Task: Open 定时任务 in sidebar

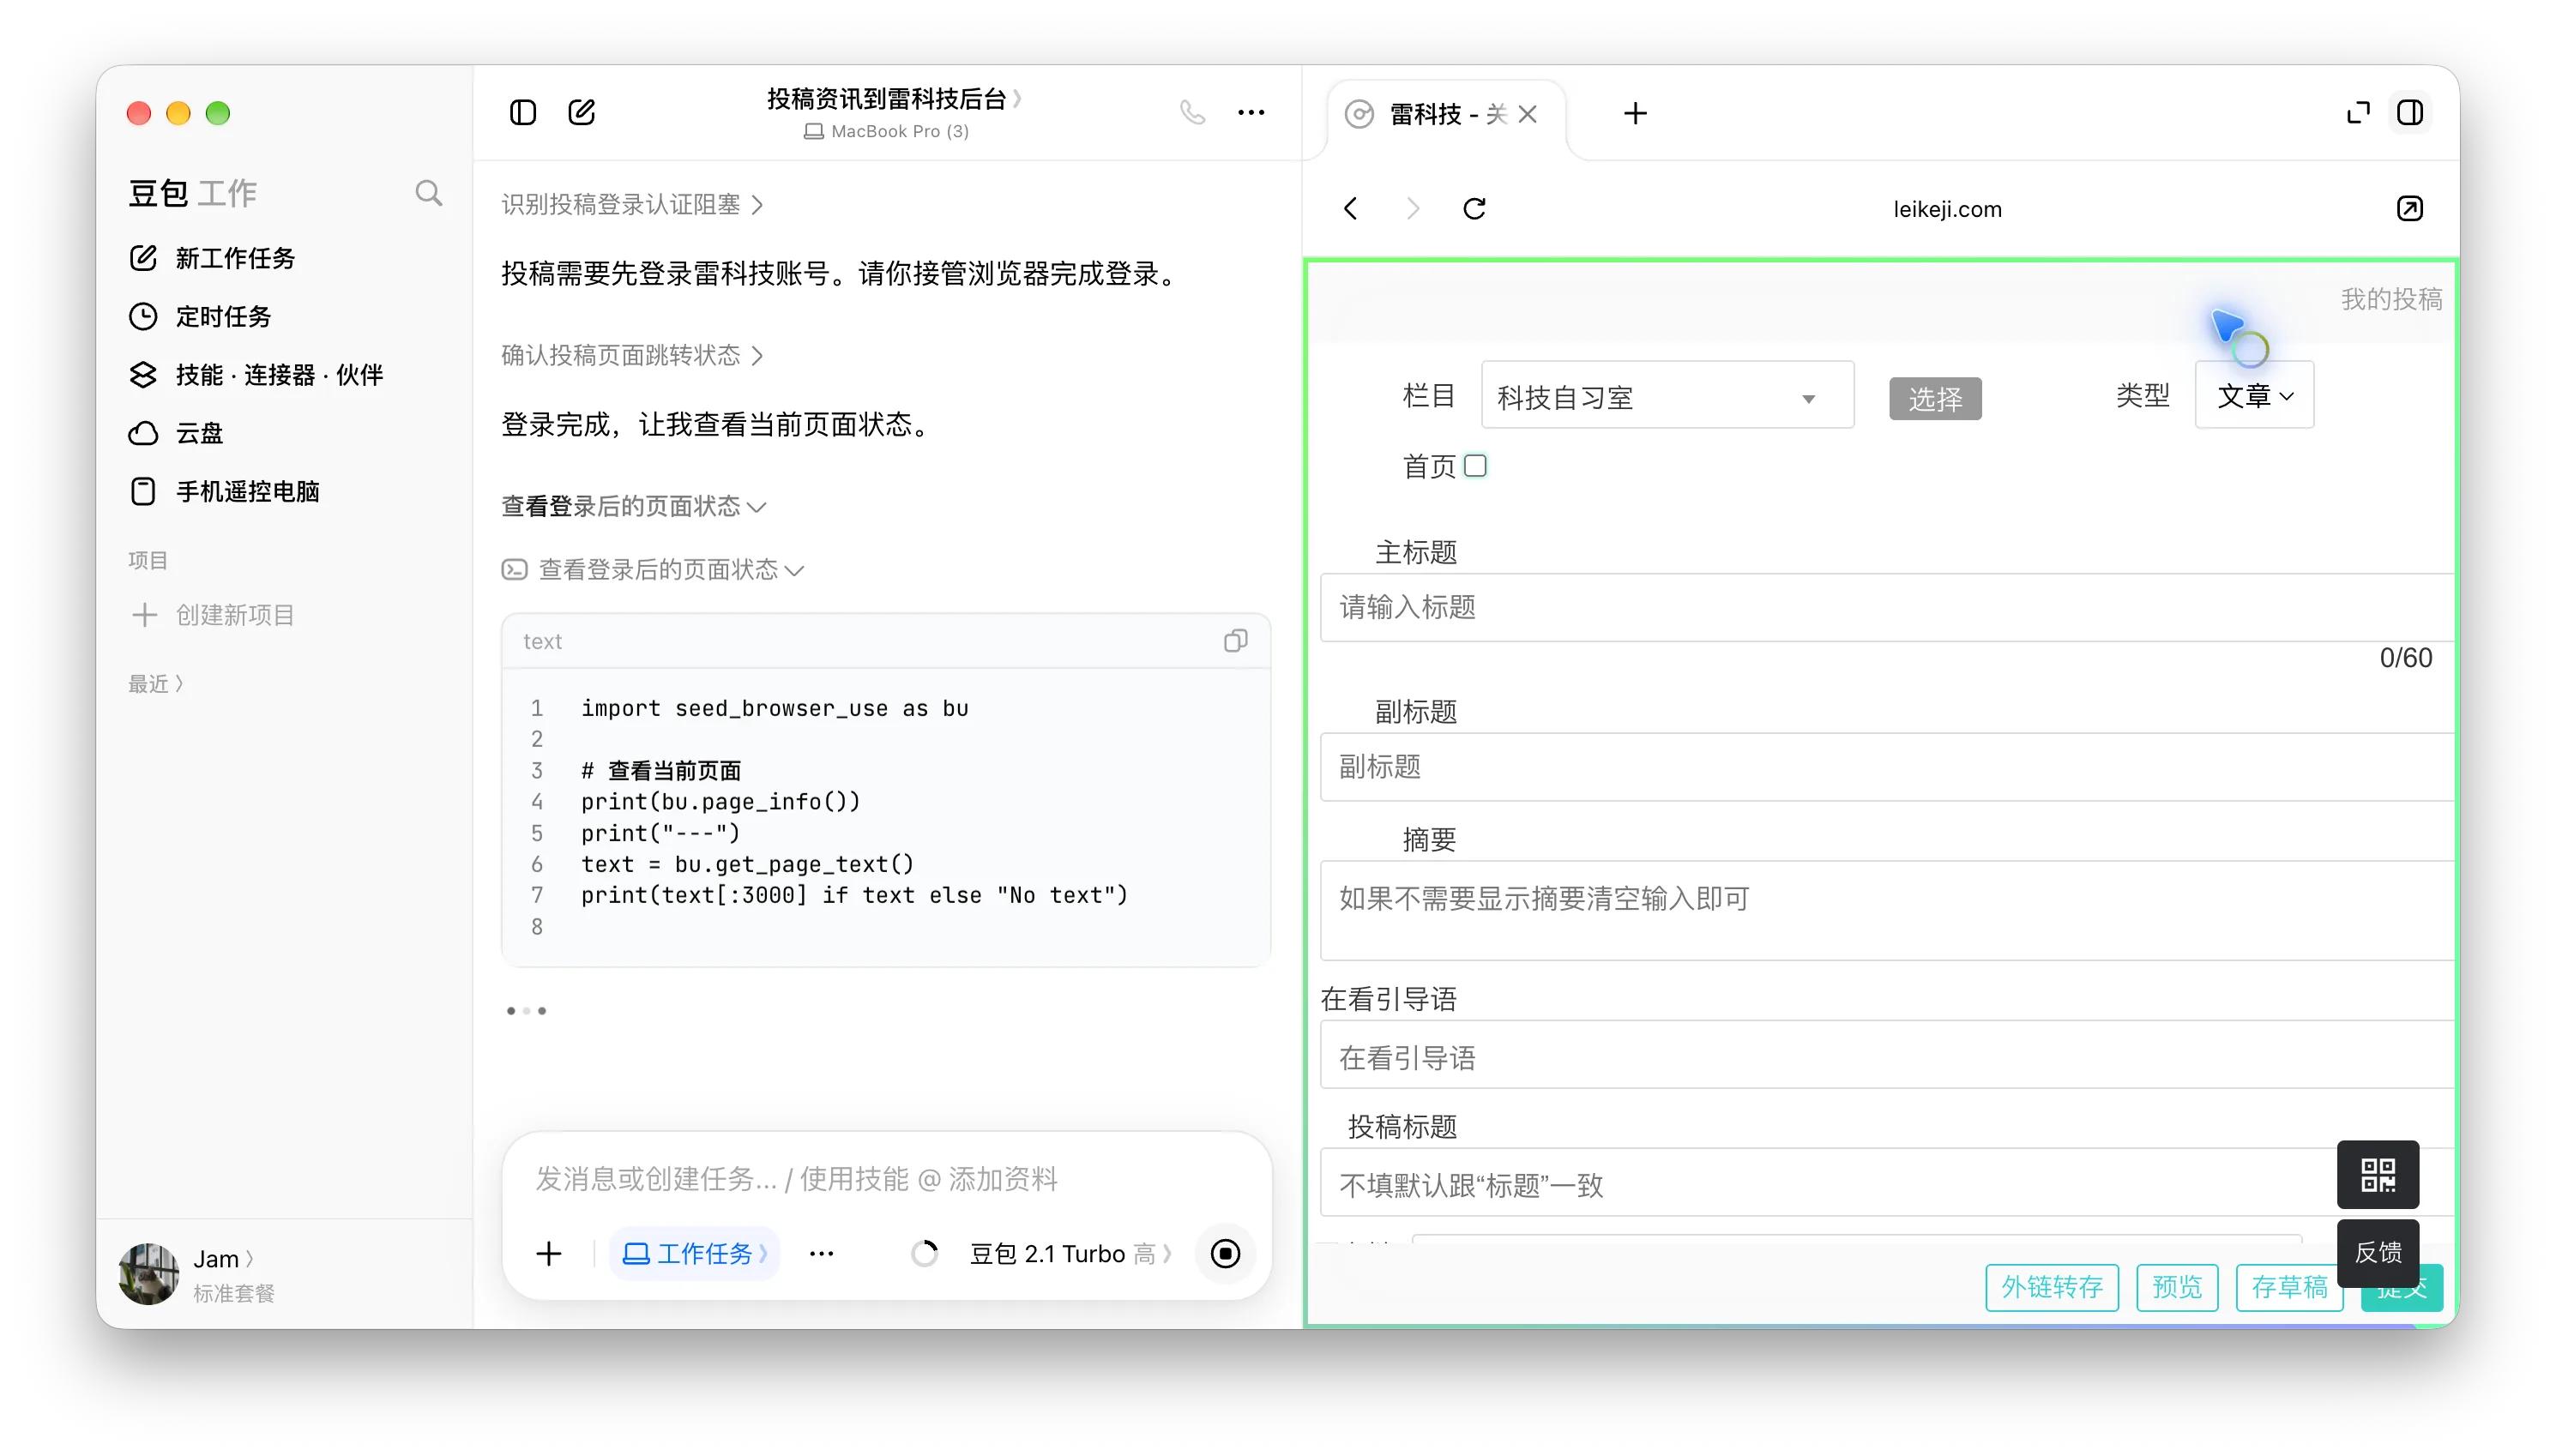Action: pos(200,316)
